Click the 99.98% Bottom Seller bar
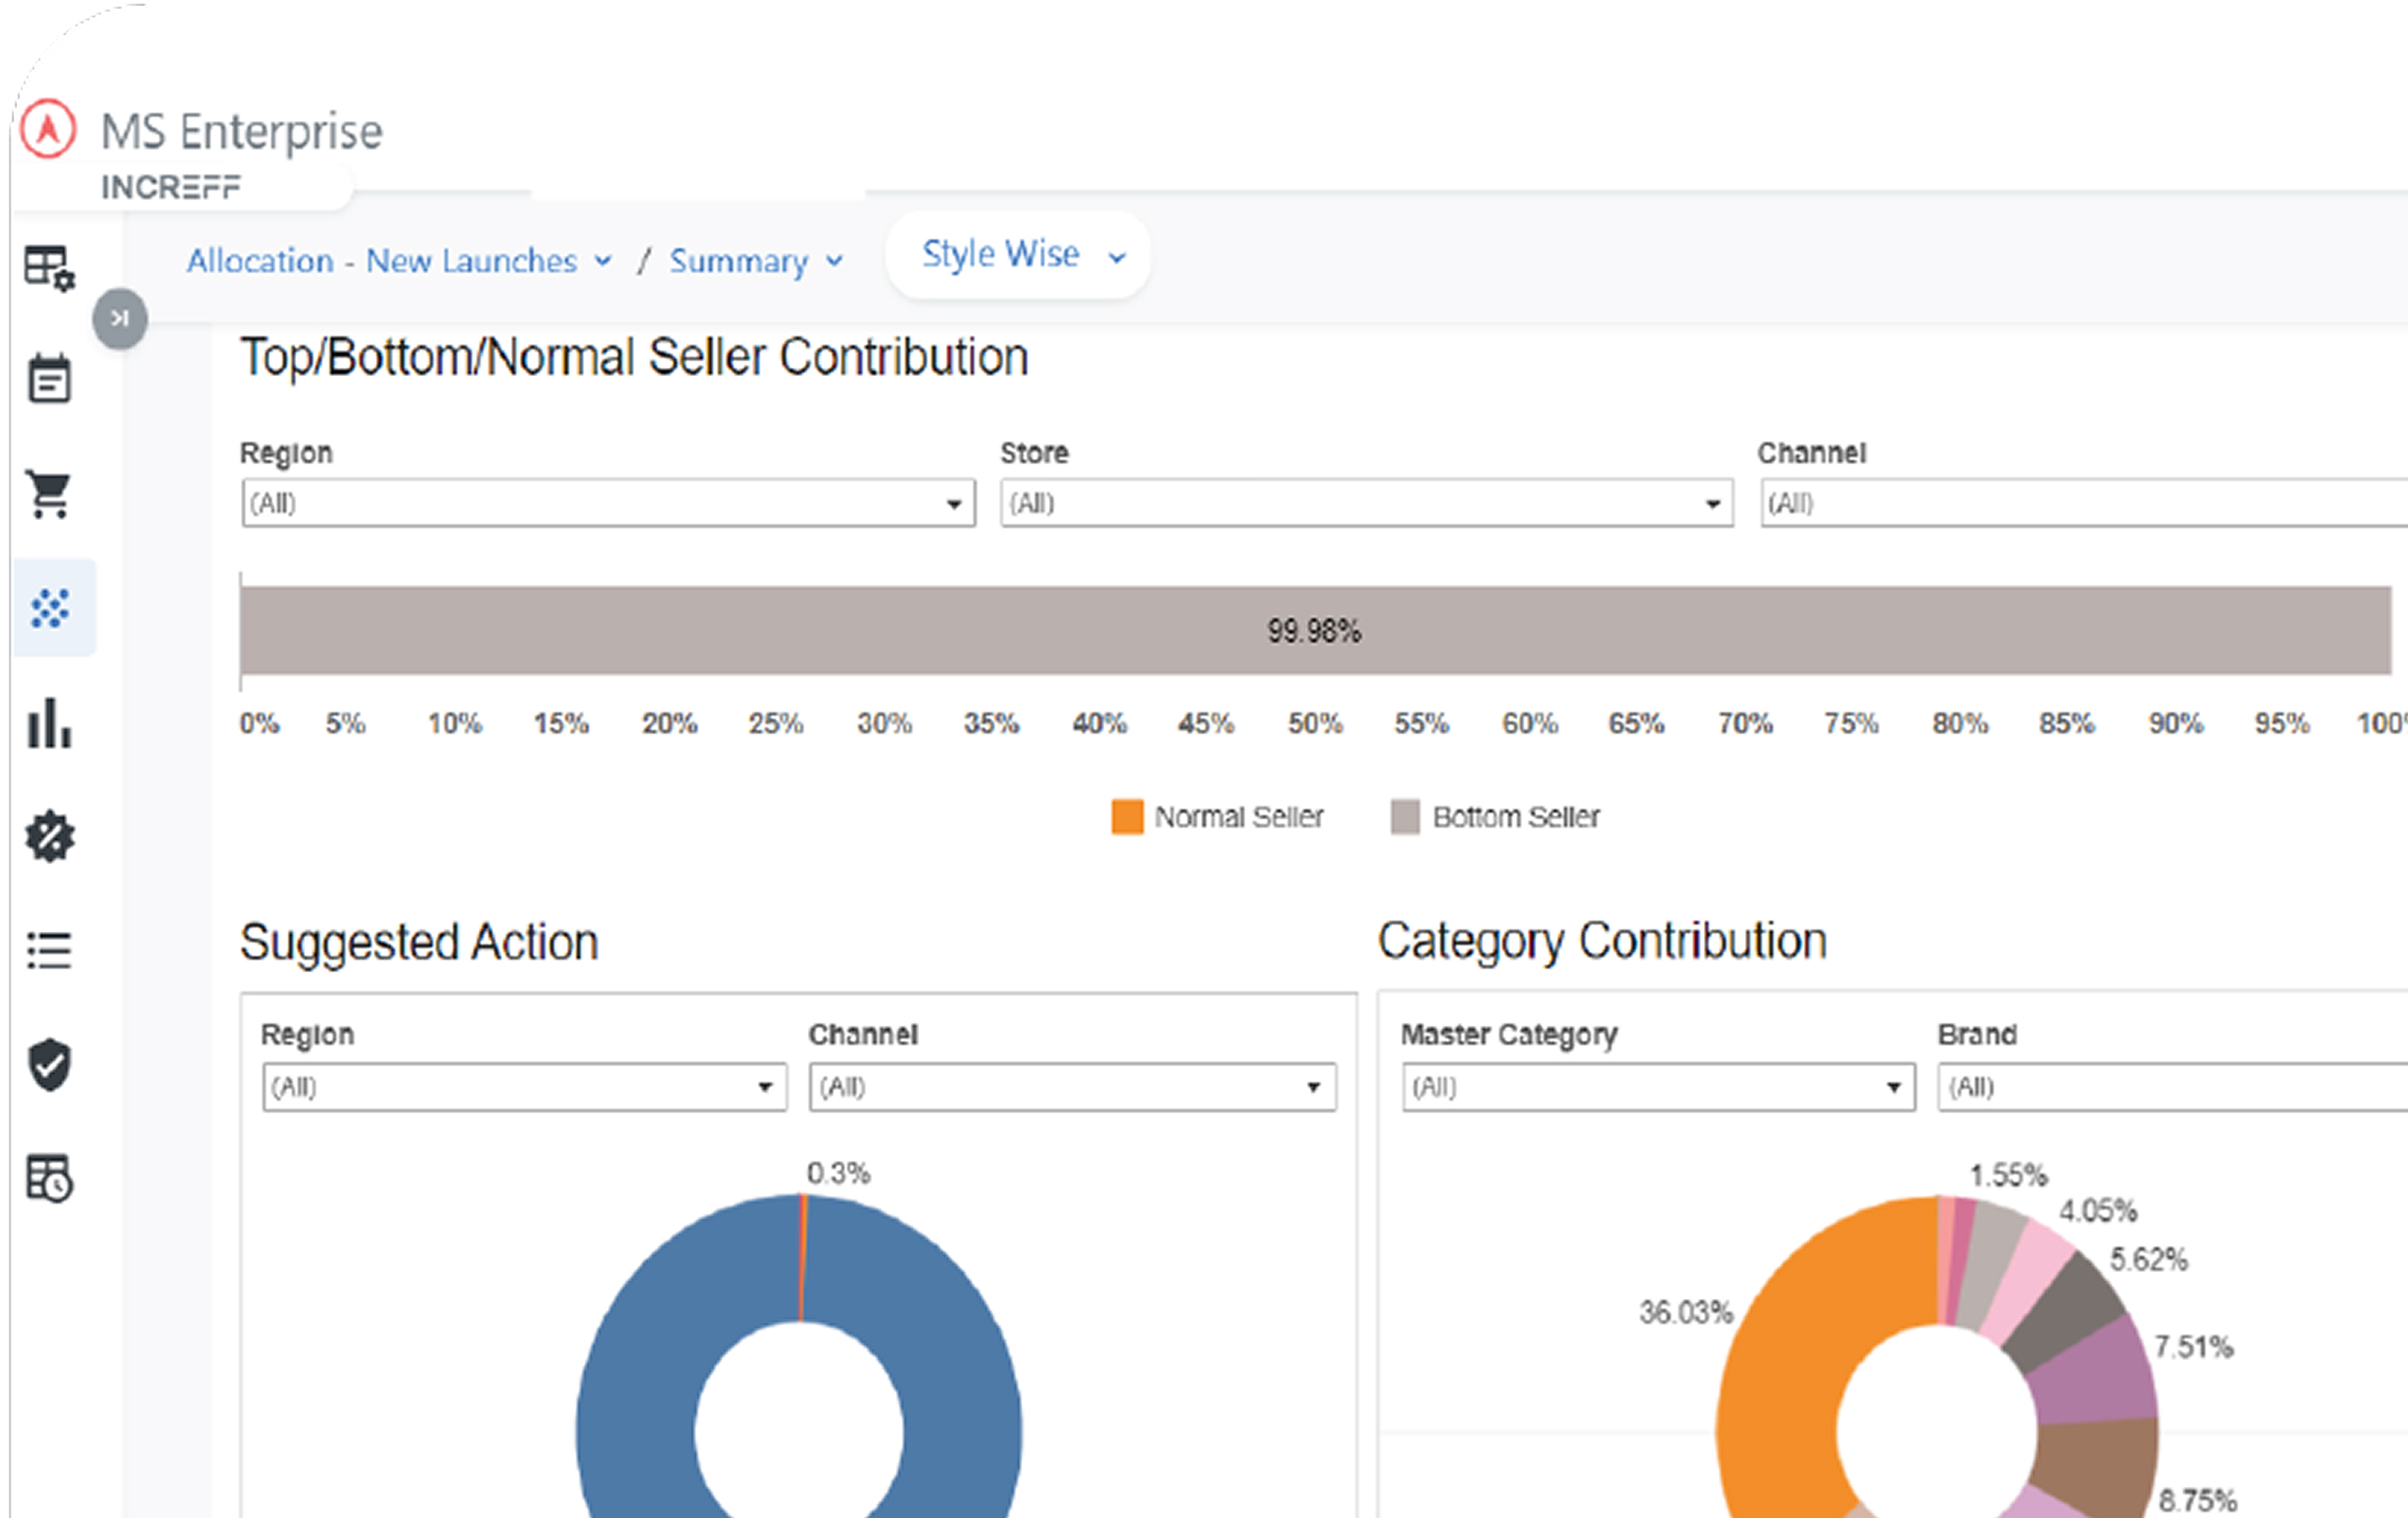 pos(1314,630)
